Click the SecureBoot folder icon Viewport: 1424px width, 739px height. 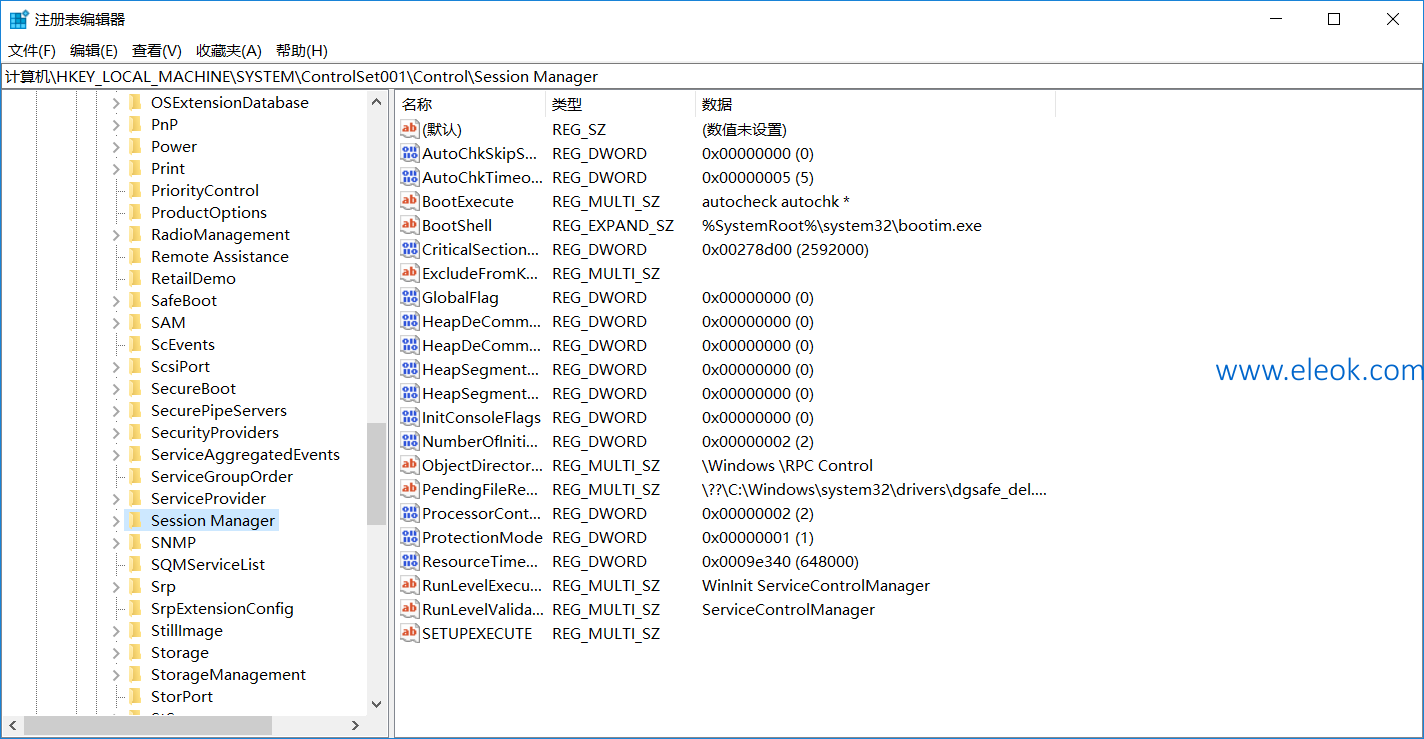135,388
